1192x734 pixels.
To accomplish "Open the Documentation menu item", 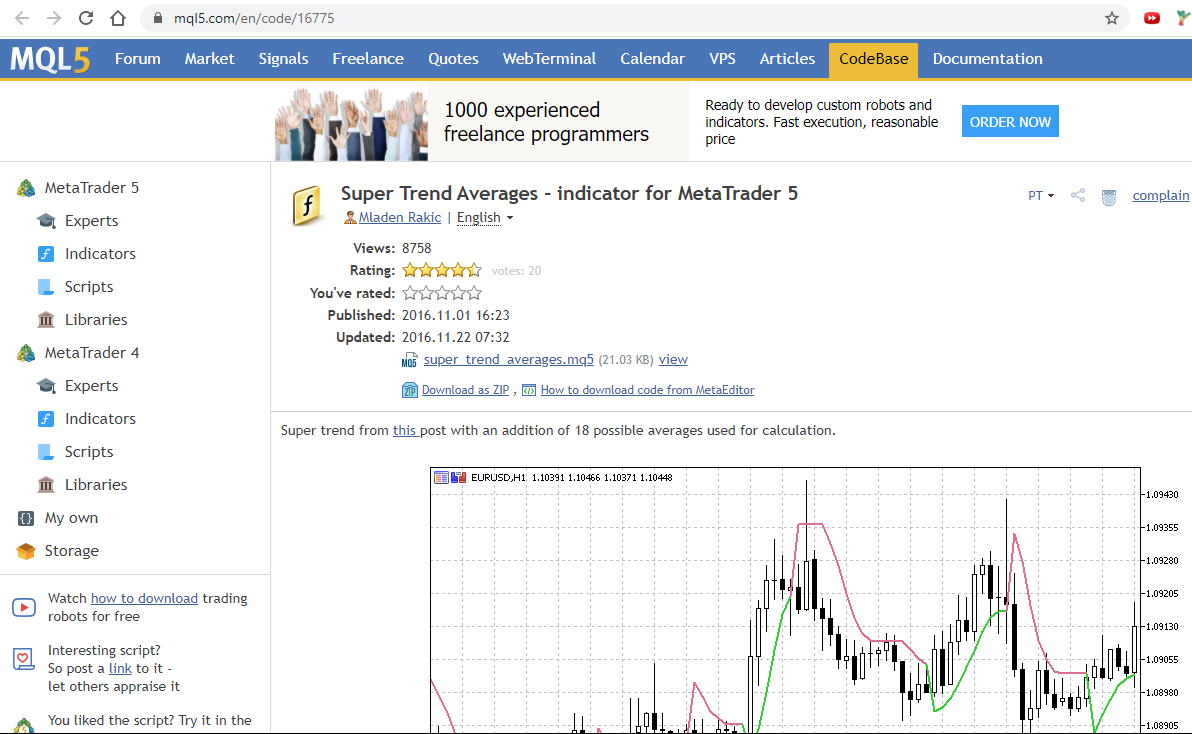I will pos(988,59).
